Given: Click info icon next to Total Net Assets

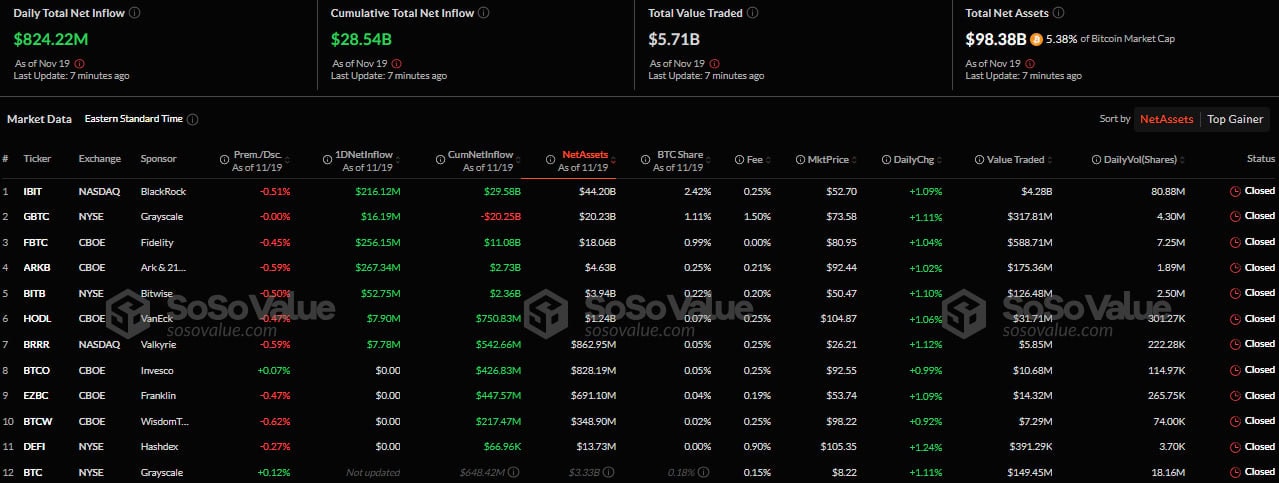Looking at the screenshot, I should pyautogui.click(x=1058, y=13).
